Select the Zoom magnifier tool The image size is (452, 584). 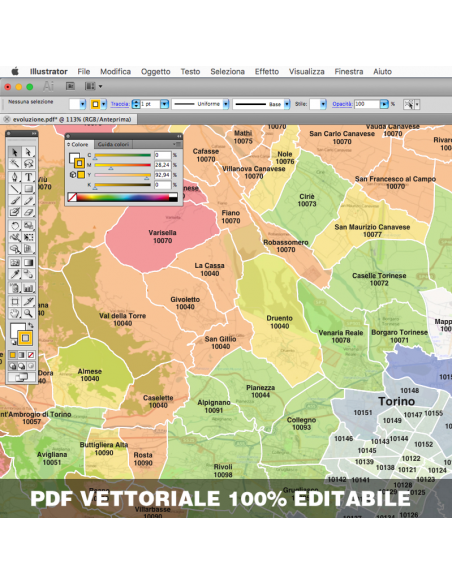pos(28,313)
